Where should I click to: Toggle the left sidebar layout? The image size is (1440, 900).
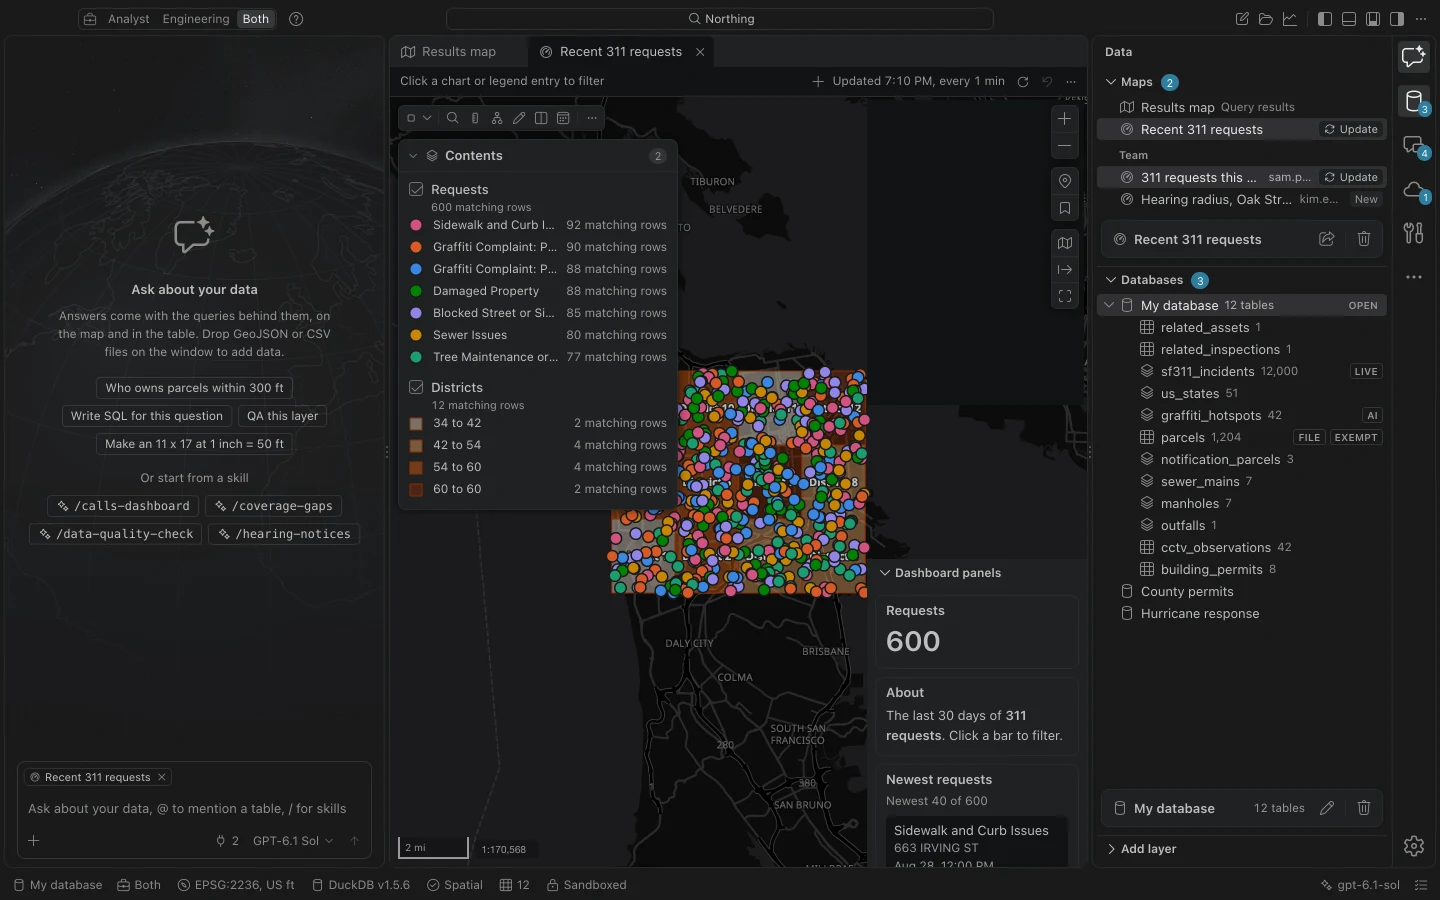click(x=1325, y=19)
